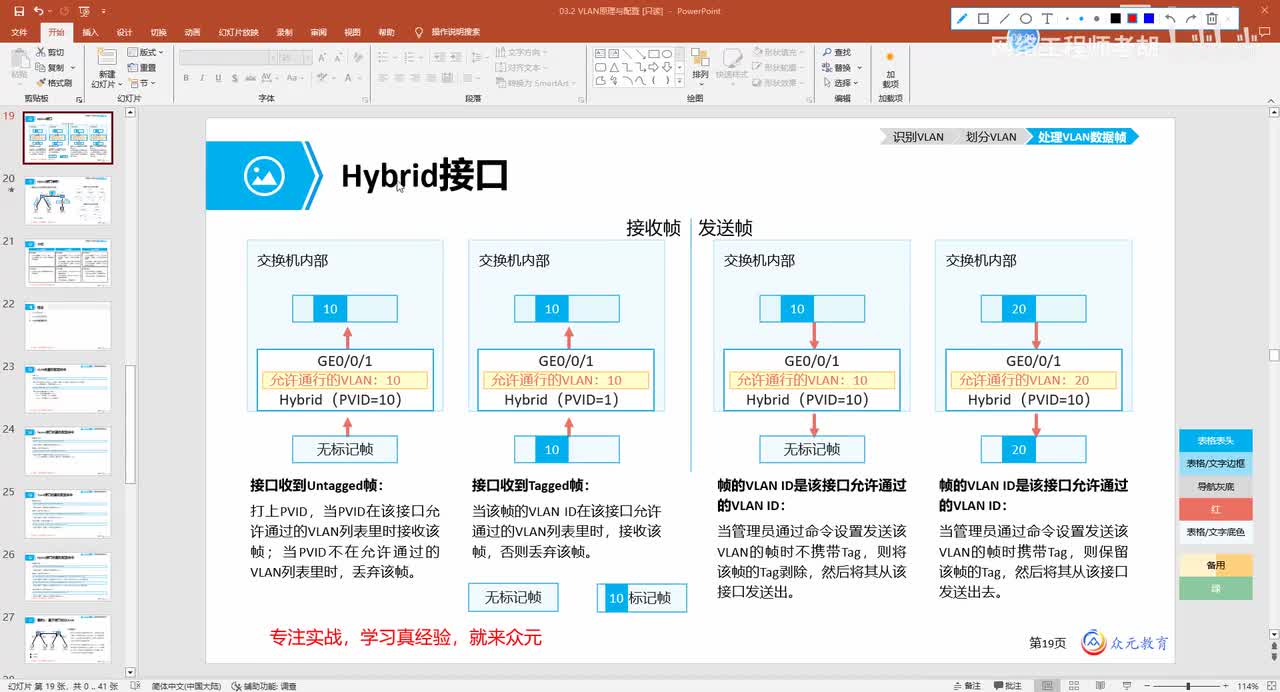The height and width of the screenshot is (692, 1280).
Task: Click Format Painter (格式刷)
Action: (x=53, y=82)
